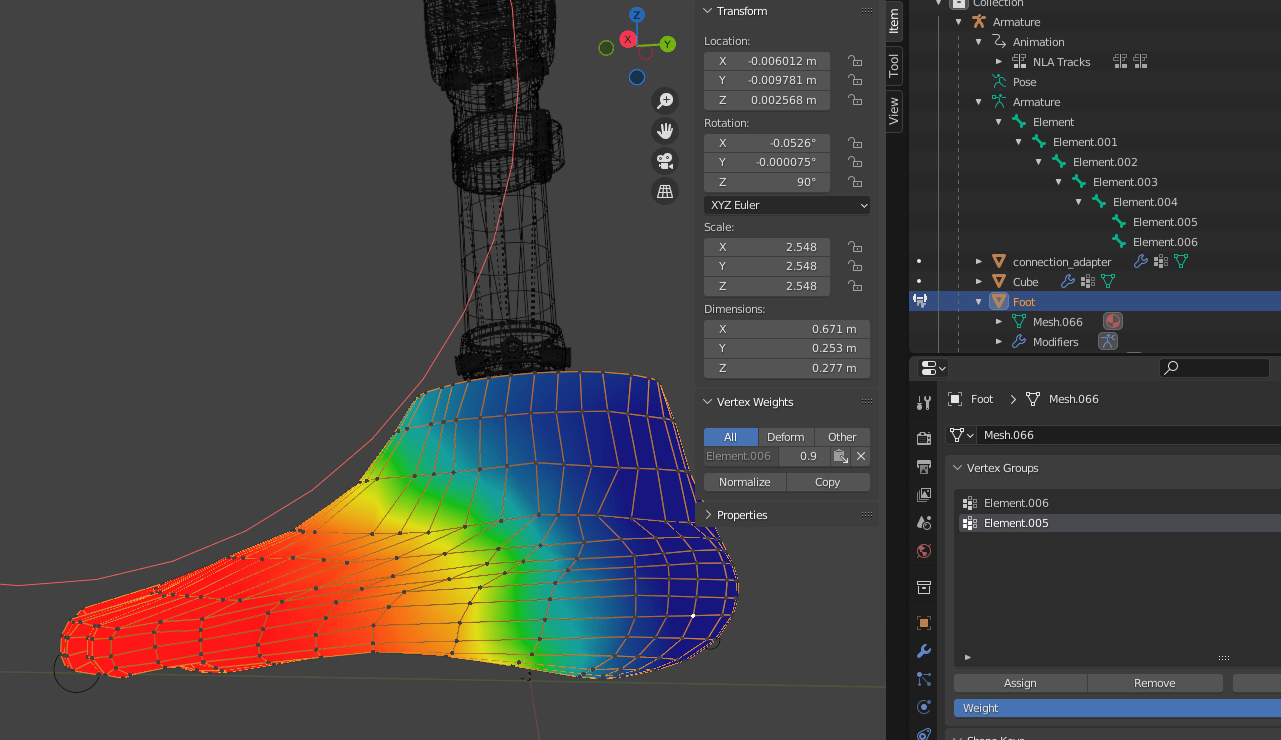1281x740 pixels.
Task: Toggle camera view with the camera gizmo icon
Action: tap(664, 160)
